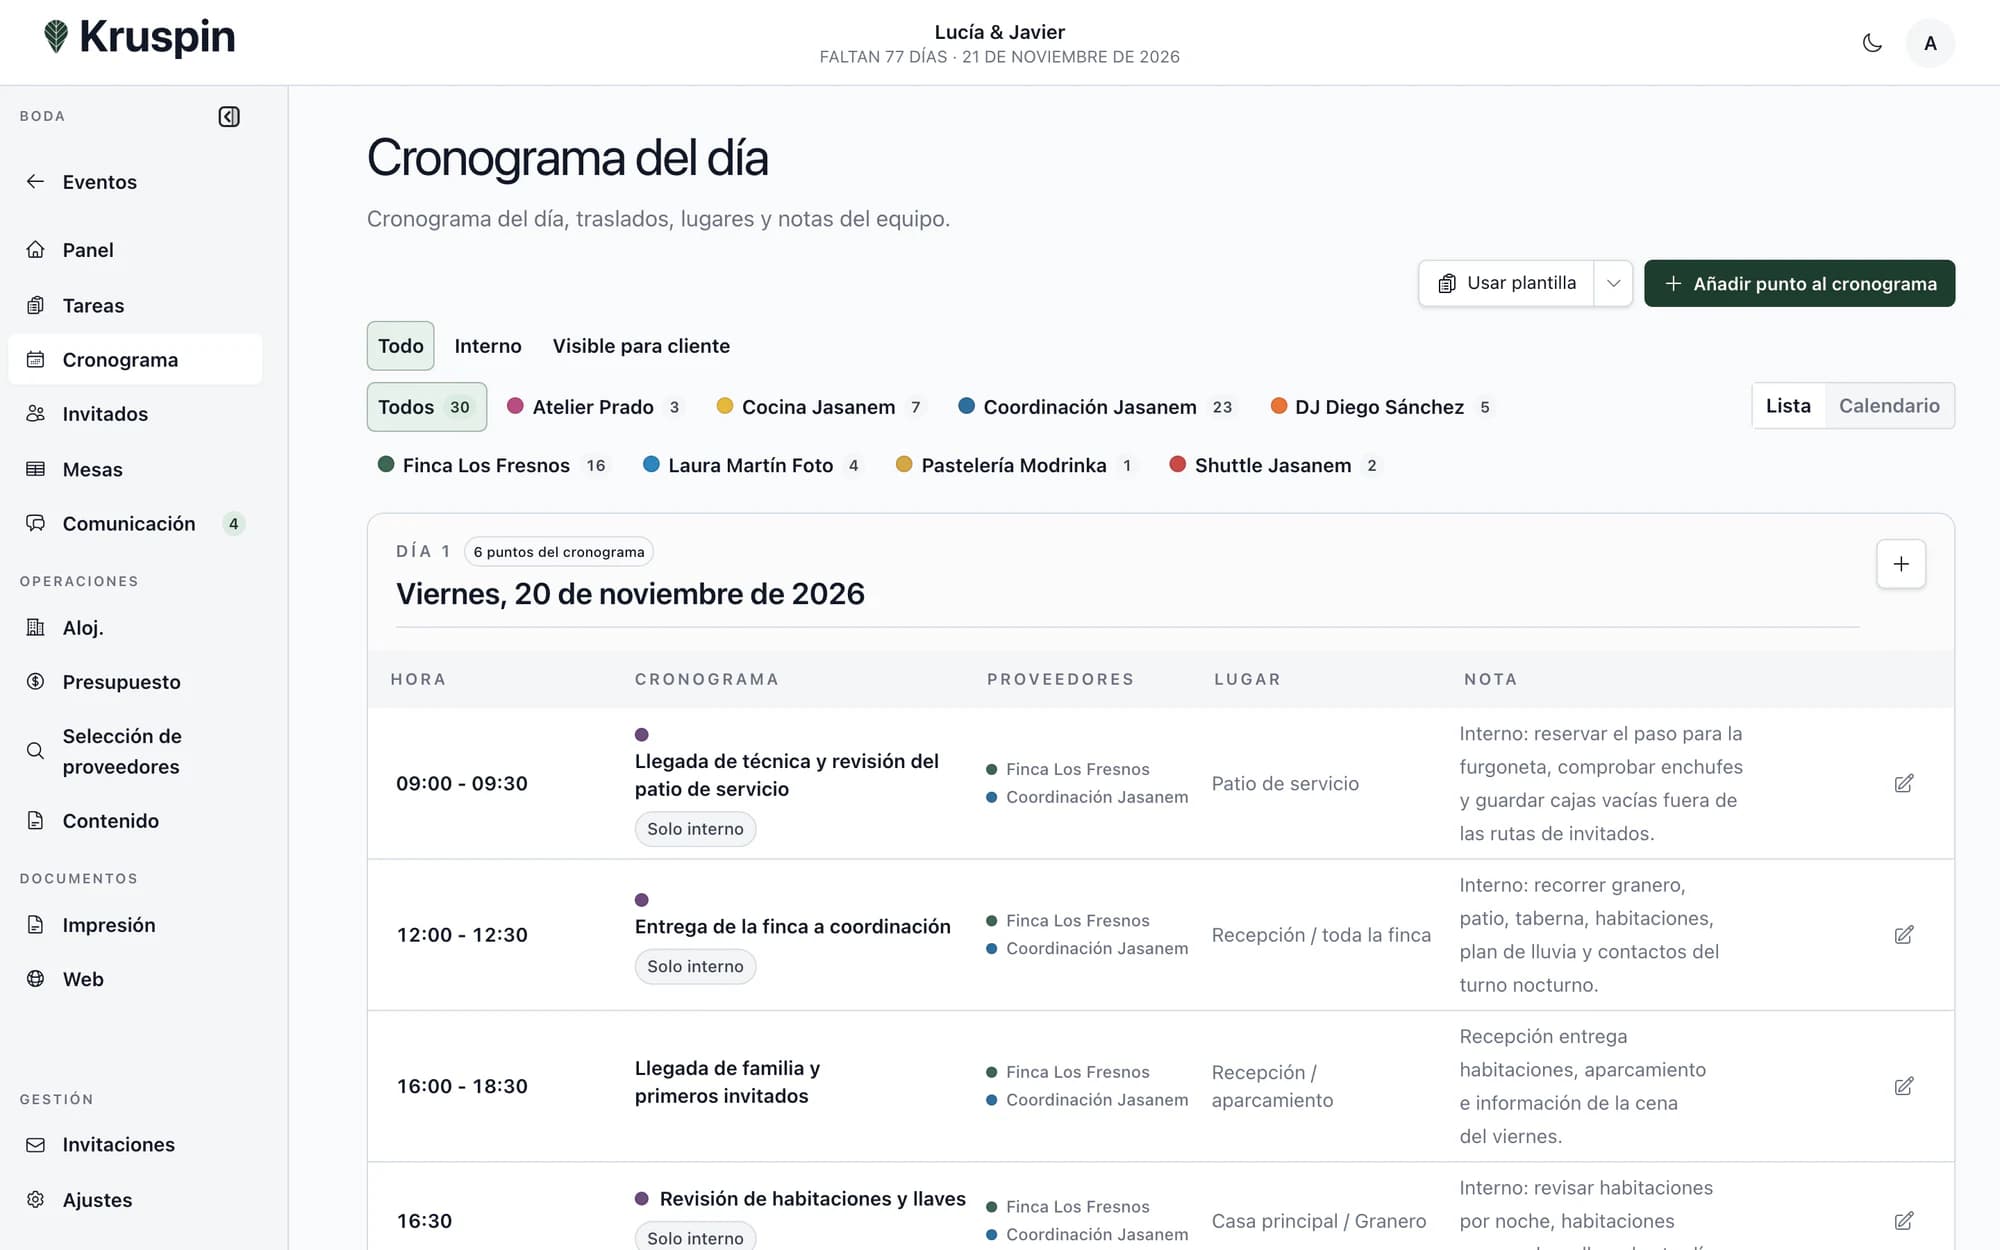Select Cronograma in sidebar
Image resolution: width=2000 pixels, height=1250 pixels.
[x=135, y=359]
